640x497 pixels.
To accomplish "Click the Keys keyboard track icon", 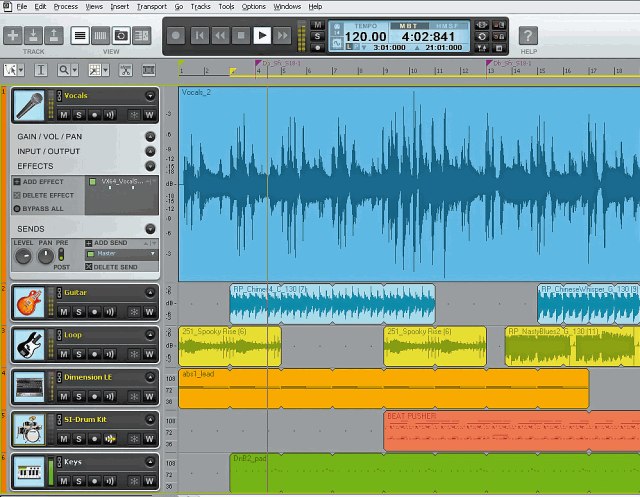I will click(x=29, y=472).
